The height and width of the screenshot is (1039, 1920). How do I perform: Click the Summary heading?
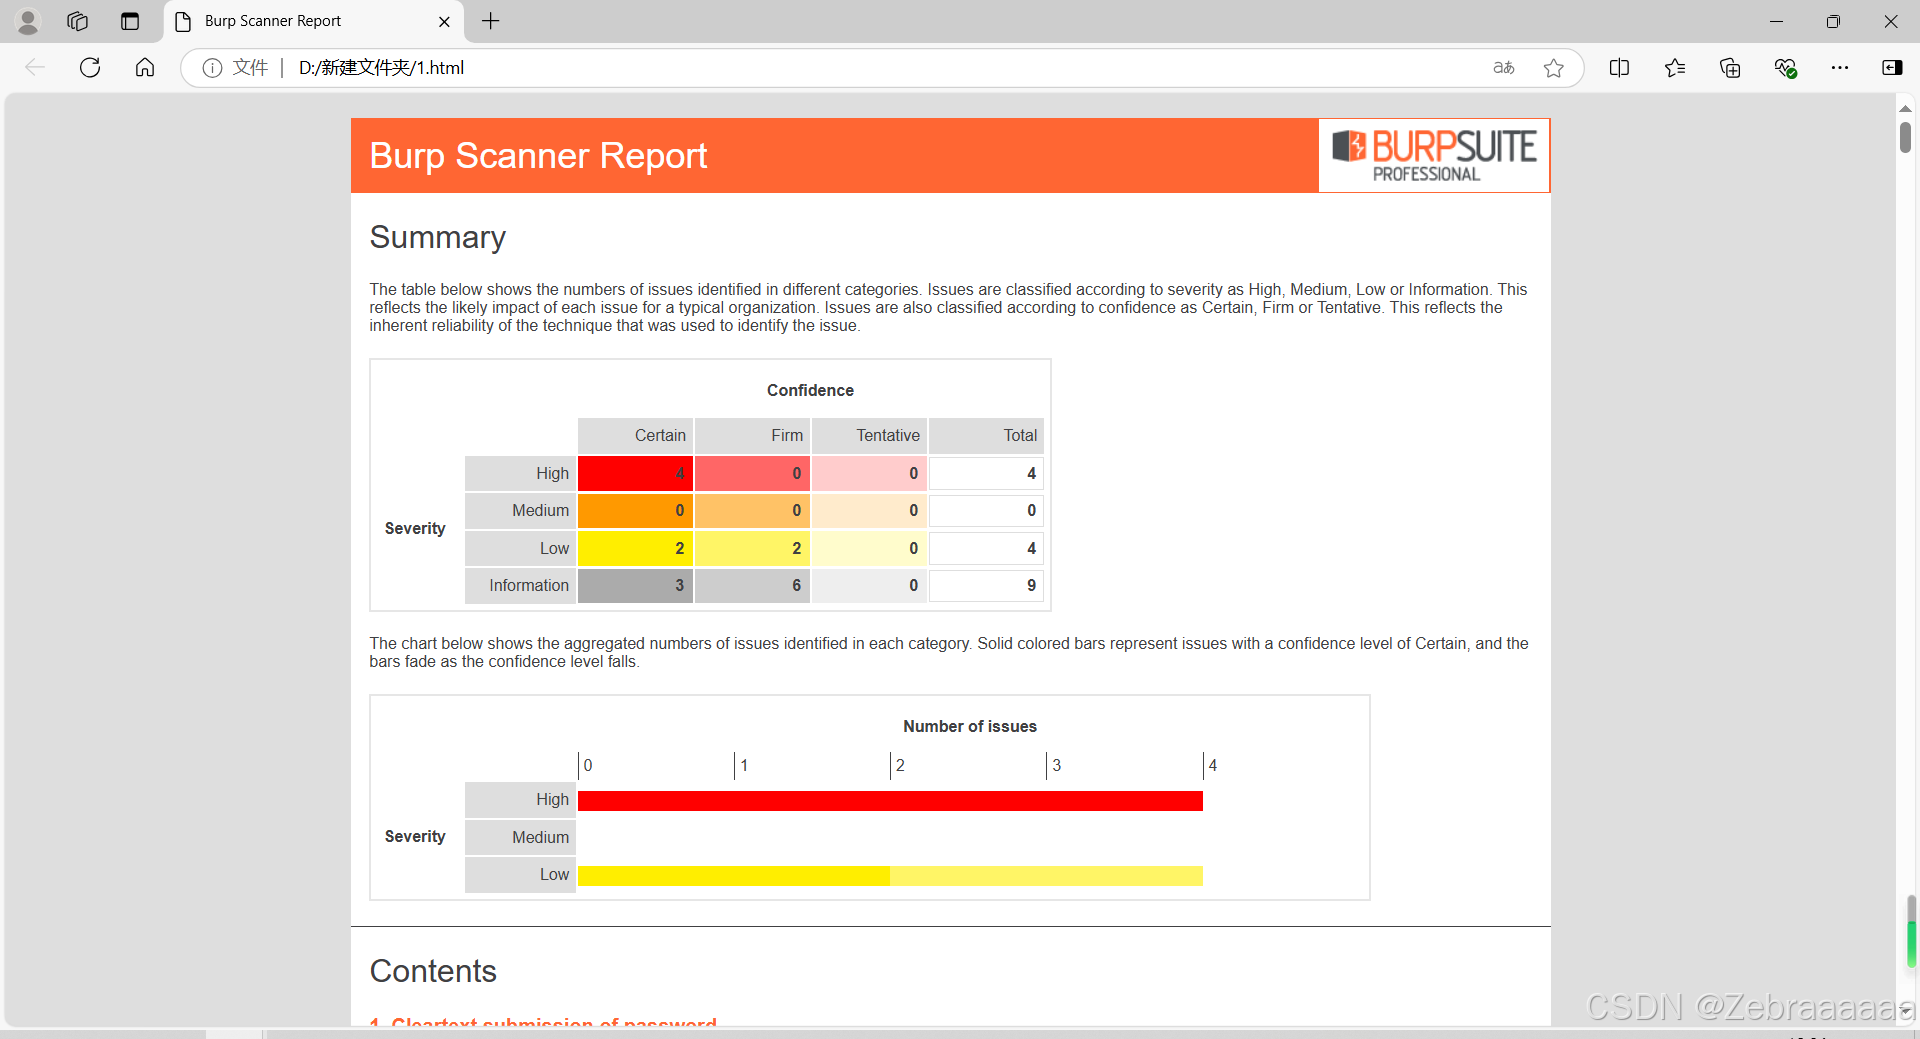[437, 237]
